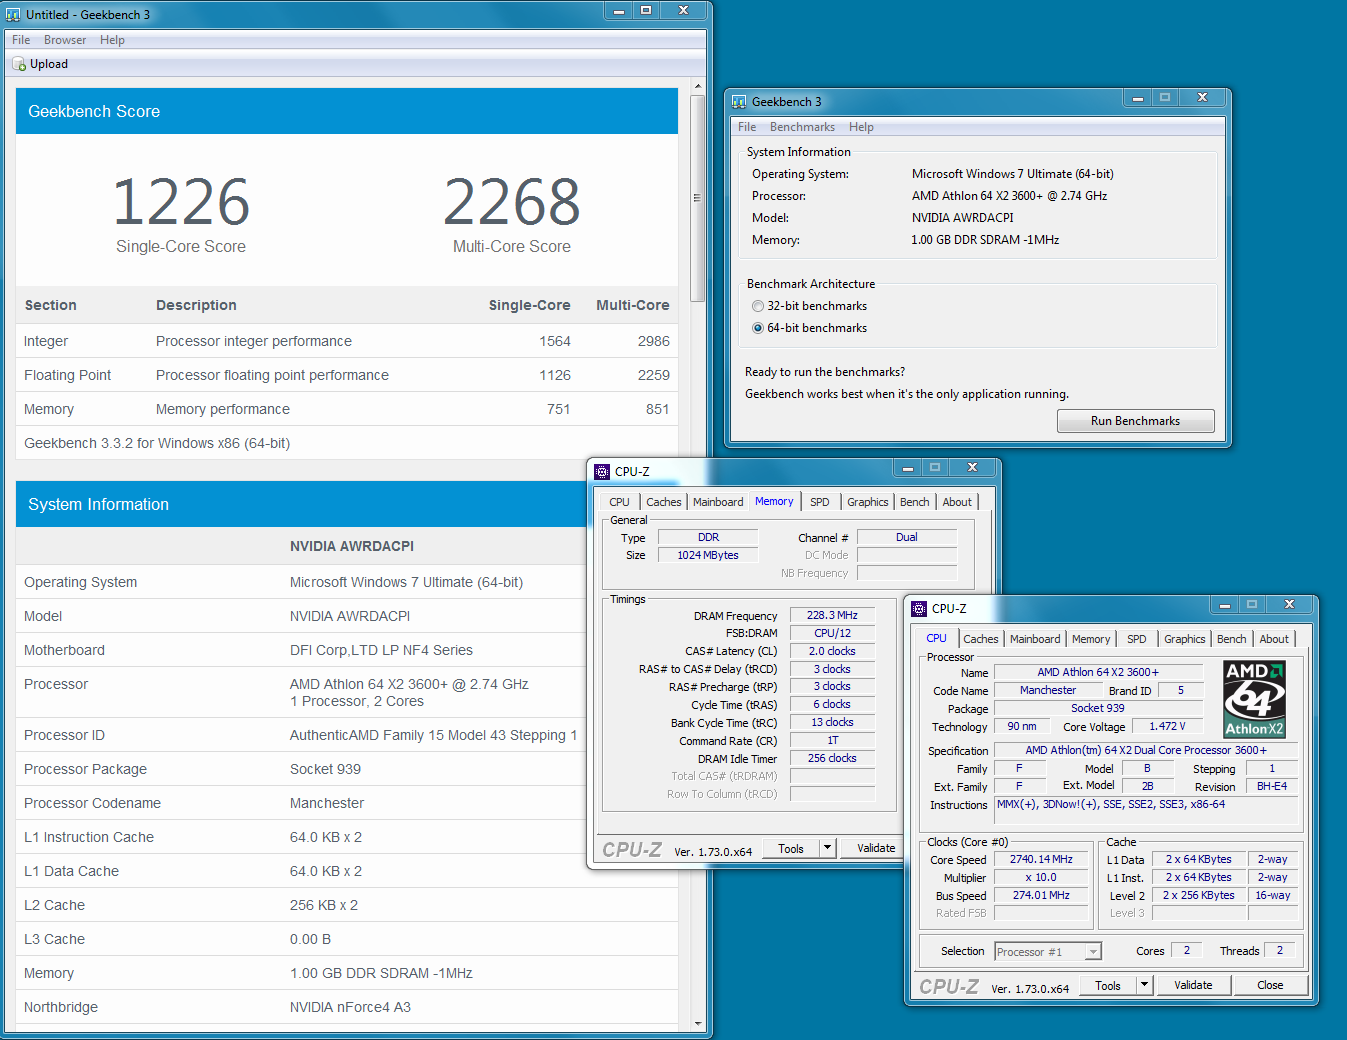Click 'NVIDIA nForce4 A3' Northbridge value

[350, 1007]
